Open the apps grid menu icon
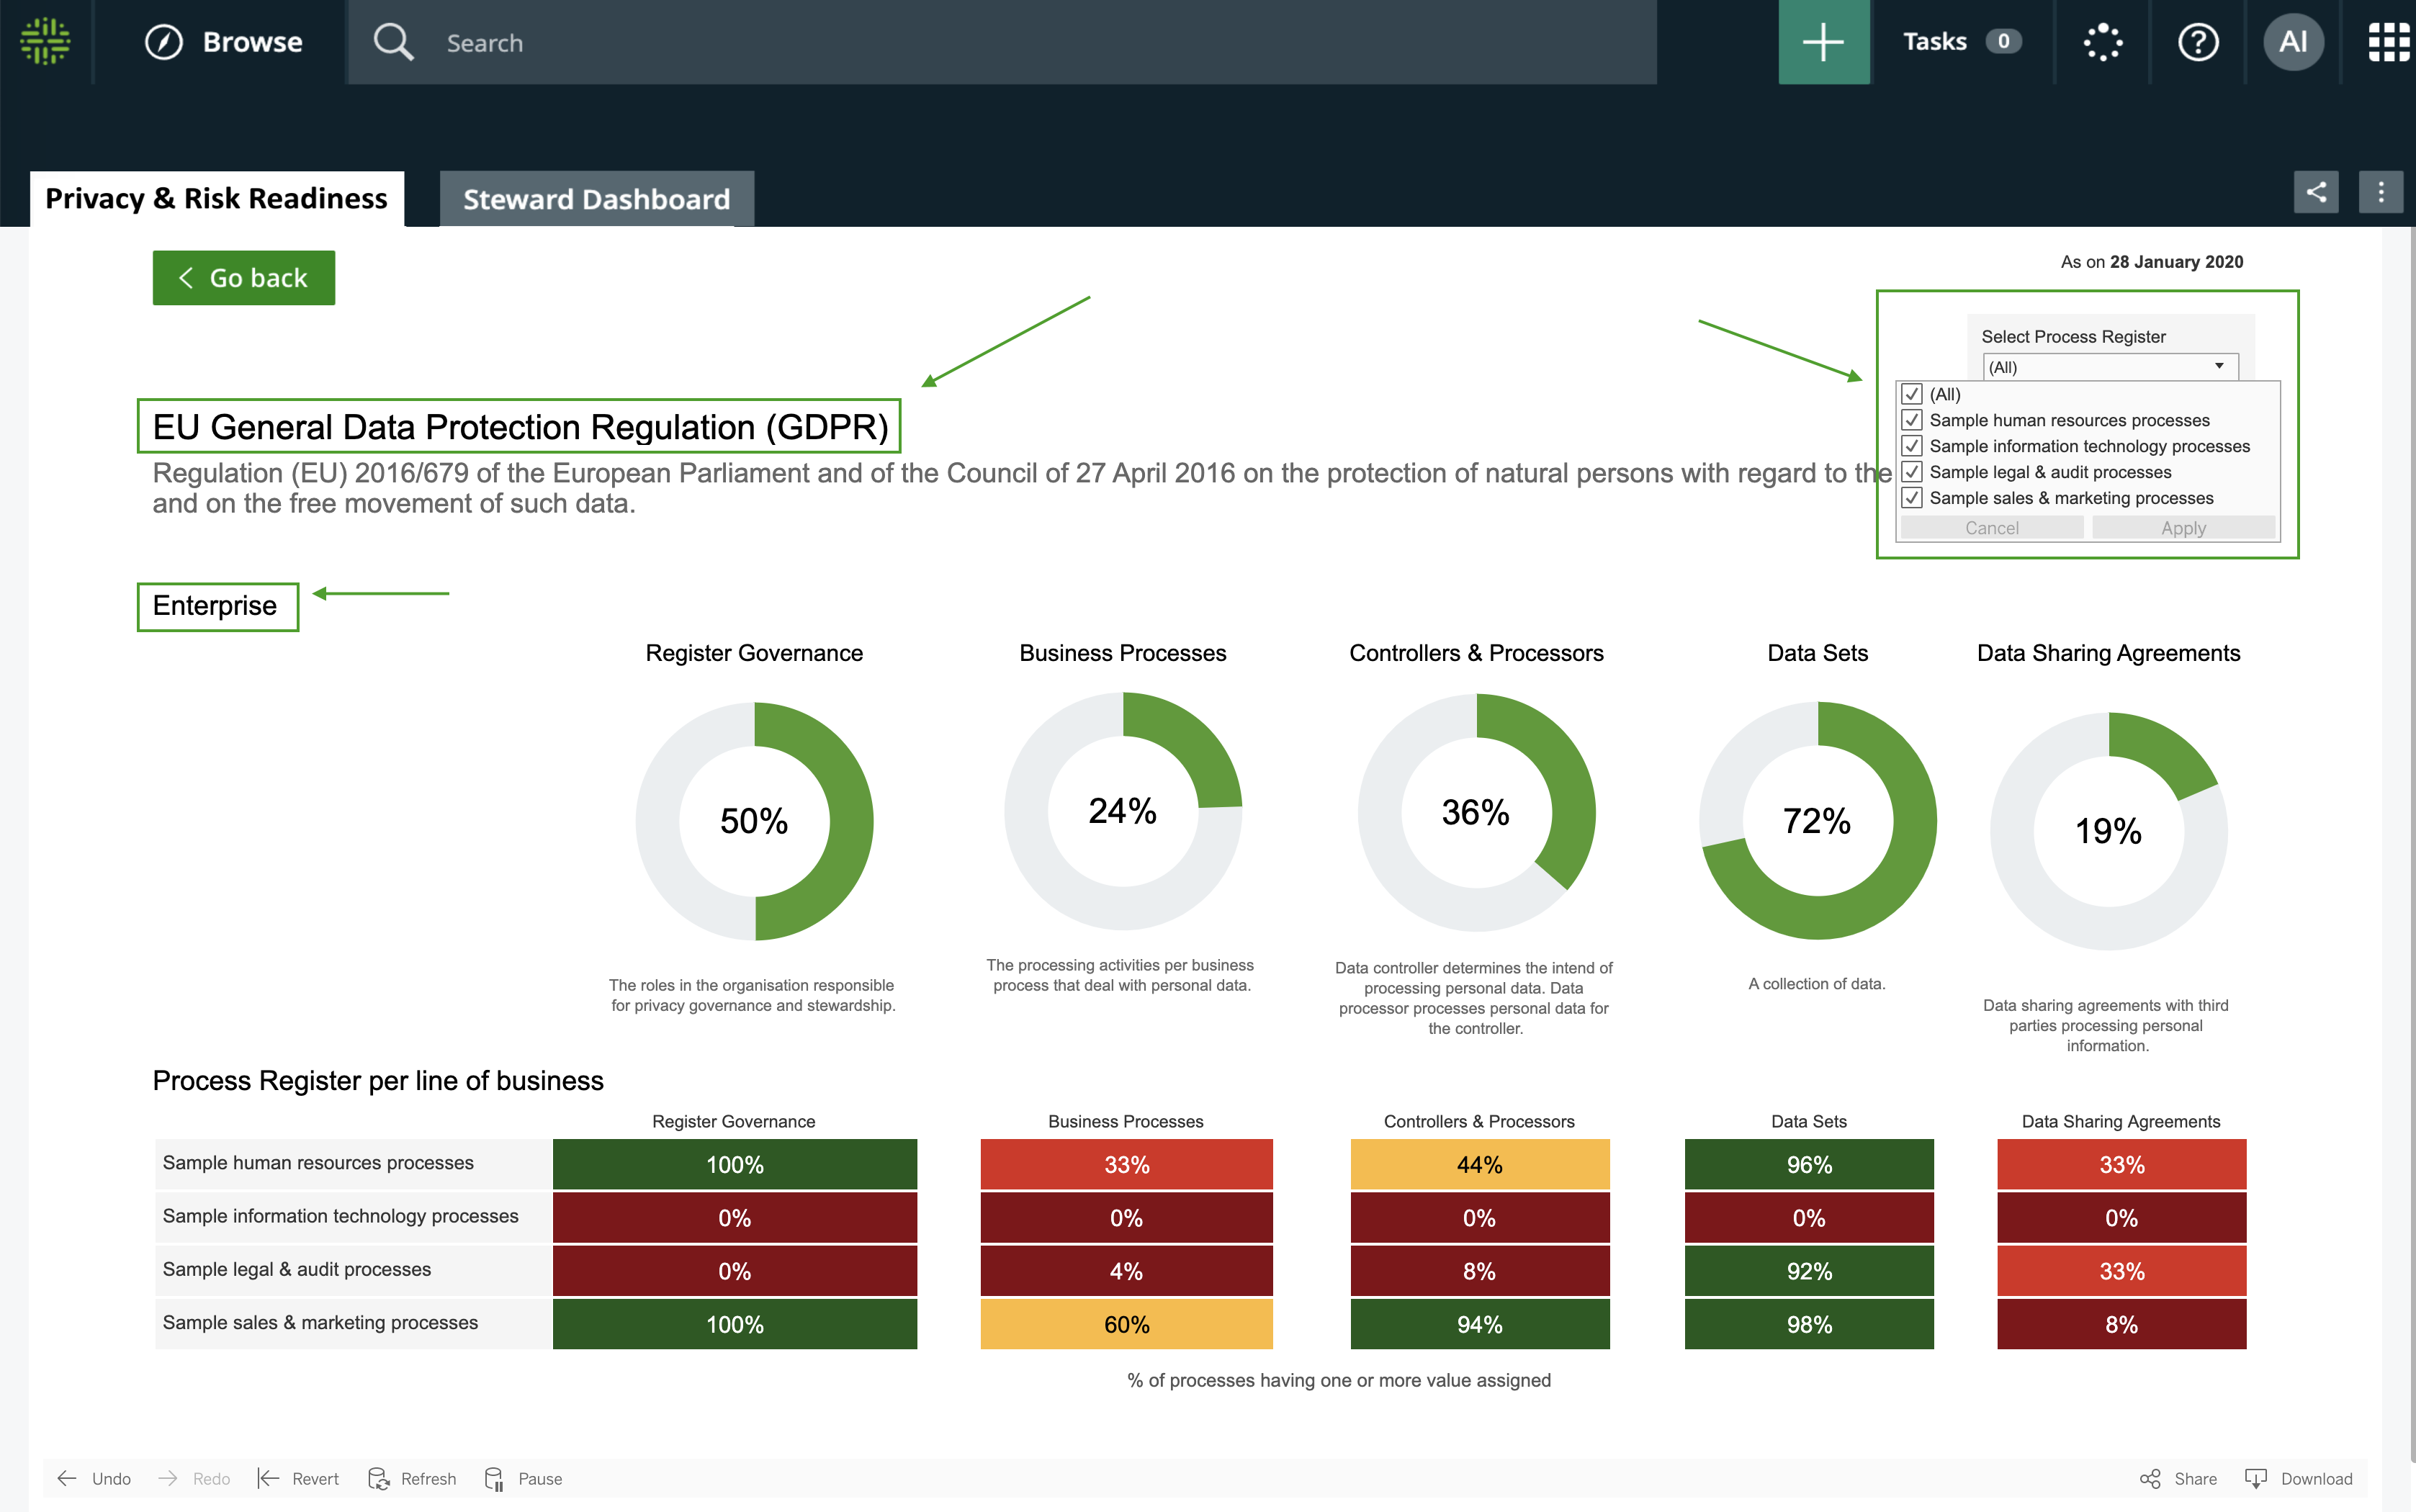The height and width of the screenshot is (1512, 2416). point(2388,42)
